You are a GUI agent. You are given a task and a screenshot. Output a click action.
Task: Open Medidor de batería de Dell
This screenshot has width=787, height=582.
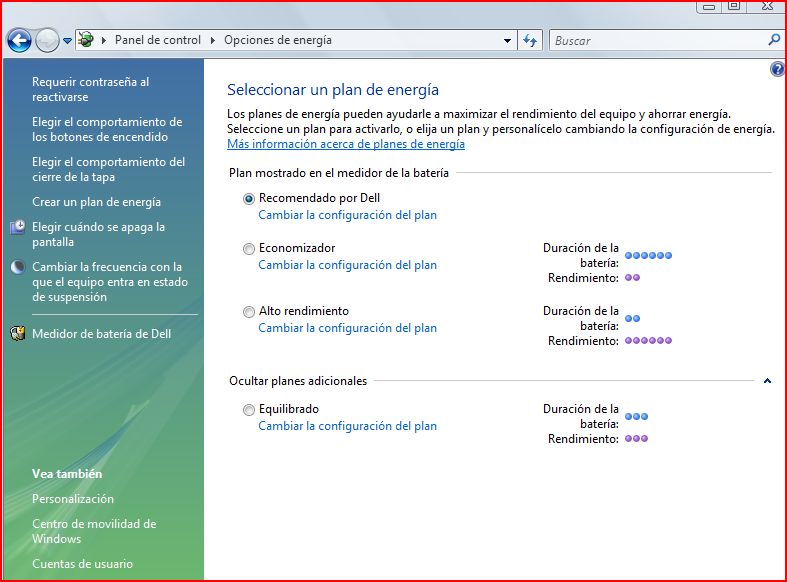pos(101,334)
